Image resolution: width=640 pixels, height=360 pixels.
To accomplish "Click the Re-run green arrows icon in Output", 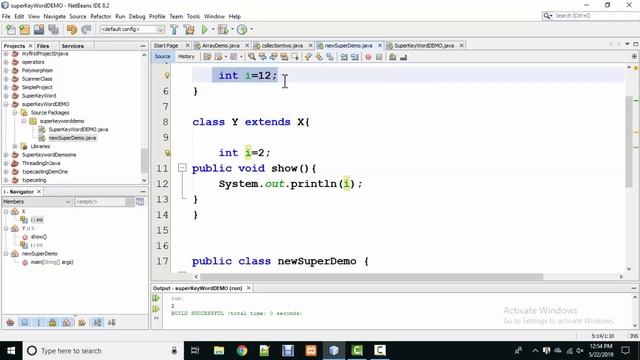I will pyautogui.click(x=156, y=298).
